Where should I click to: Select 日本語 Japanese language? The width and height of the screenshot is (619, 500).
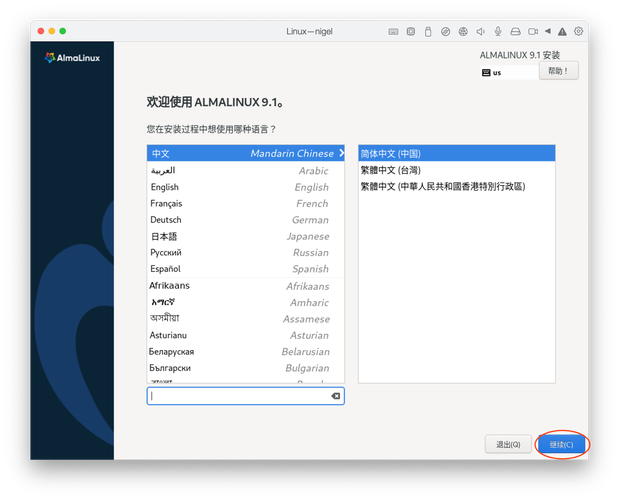point(246,236)
